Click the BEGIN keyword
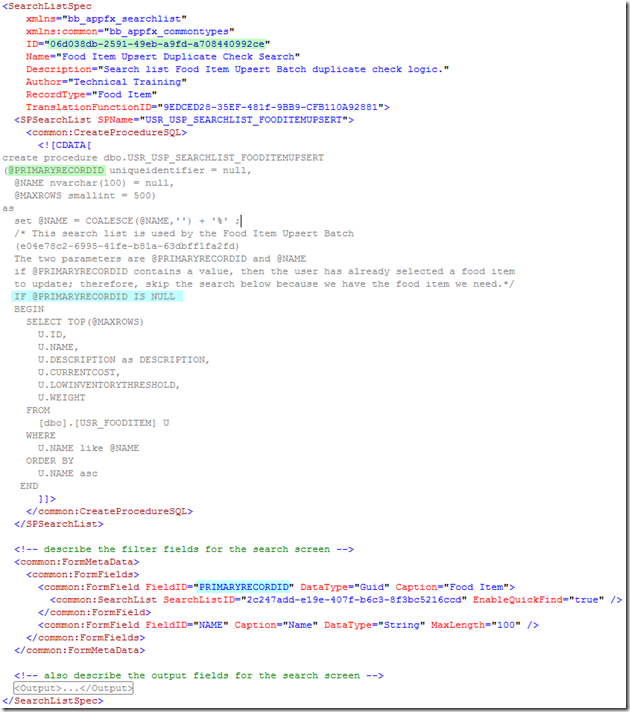 pyautogui.click(x=29, y=309)
